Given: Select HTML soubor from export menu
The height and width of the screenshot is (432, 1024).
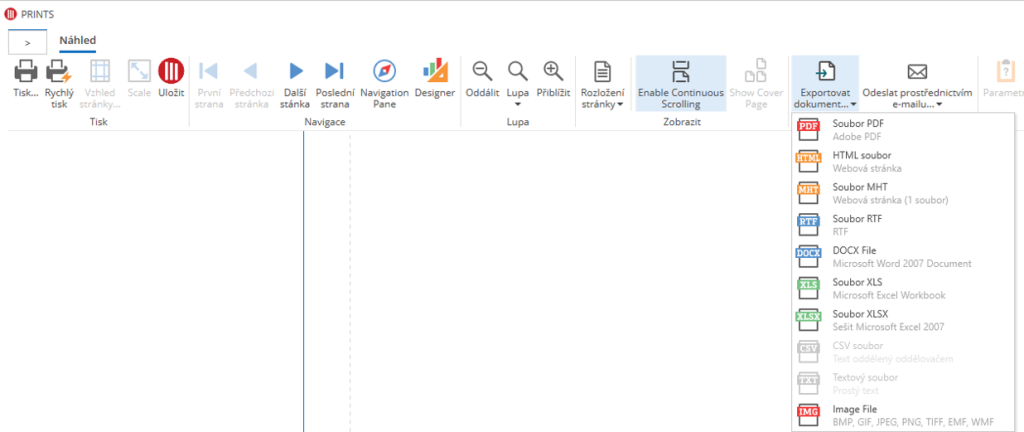Looking at the screenshot, I should click(x=860, y=161).
